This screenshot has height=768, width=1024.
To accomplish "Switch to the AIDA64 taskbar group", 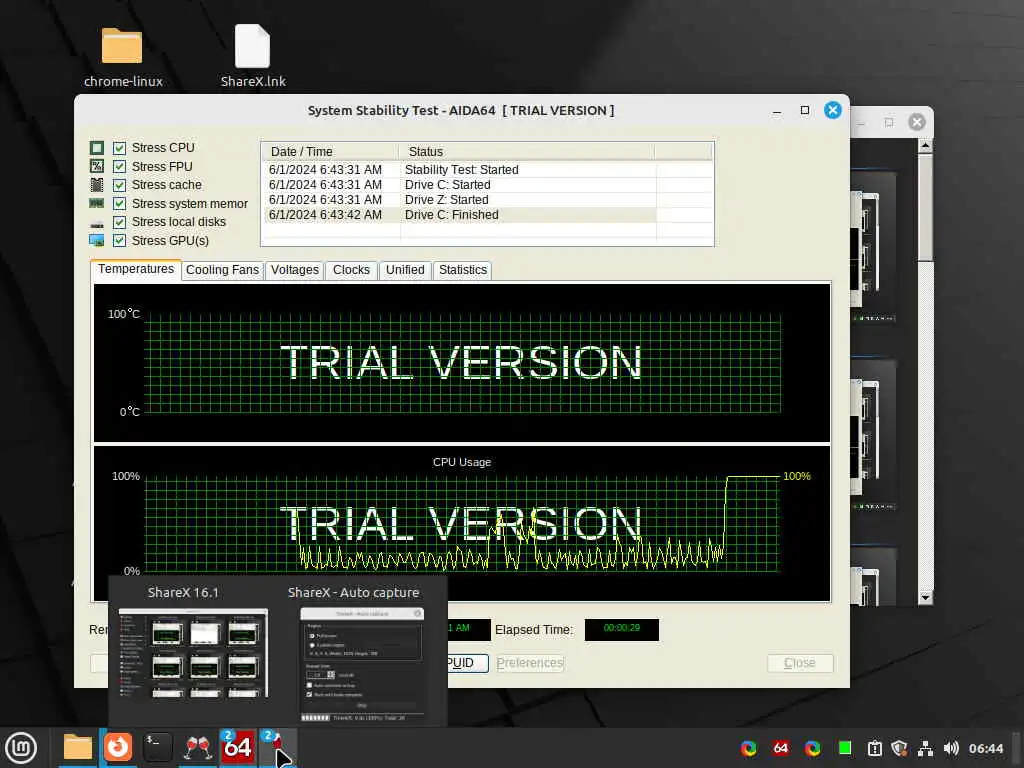I will click(237, 746).
